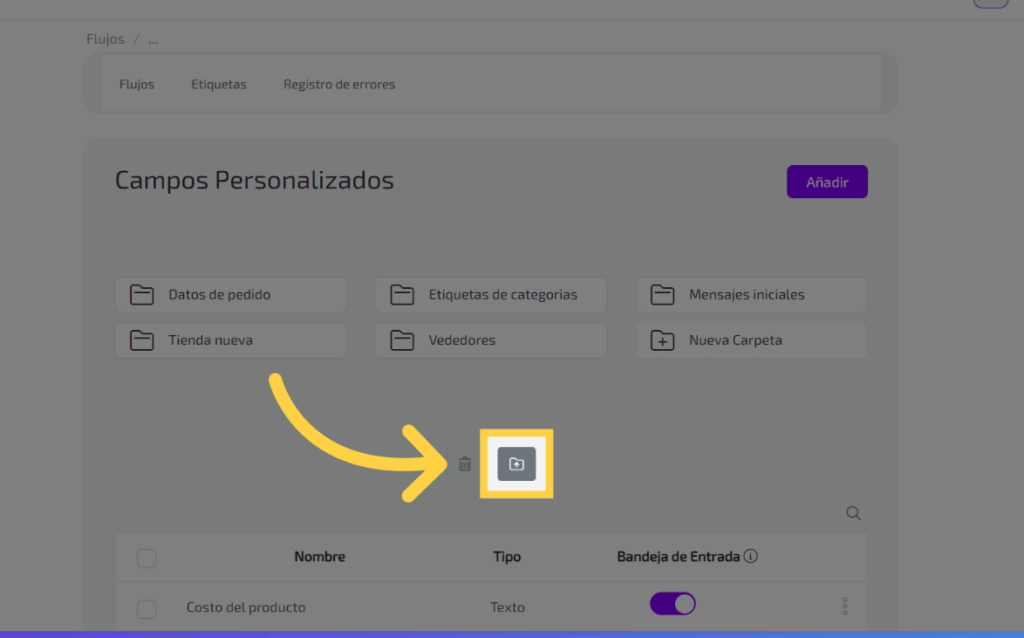Open the Mensajes iniciales folder
1024x638 pixels.
click(x=751, y=295)
